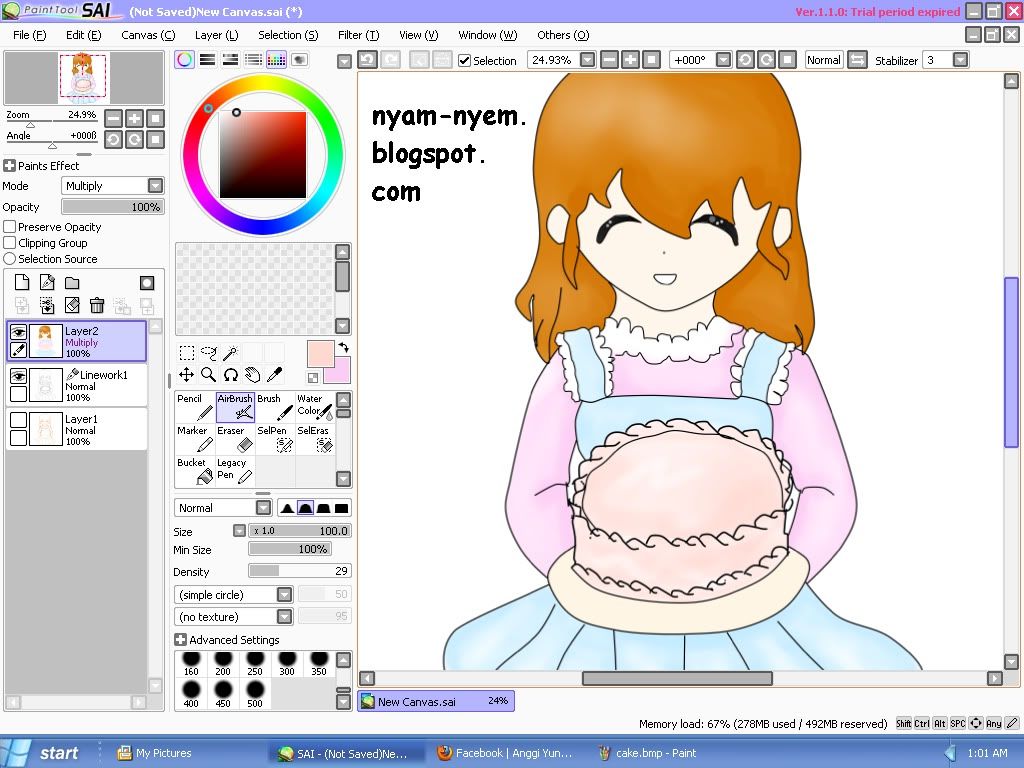This screenshot has width=1024, height=768.
Task: Open the Others menu
Action: tap(563, 35)
